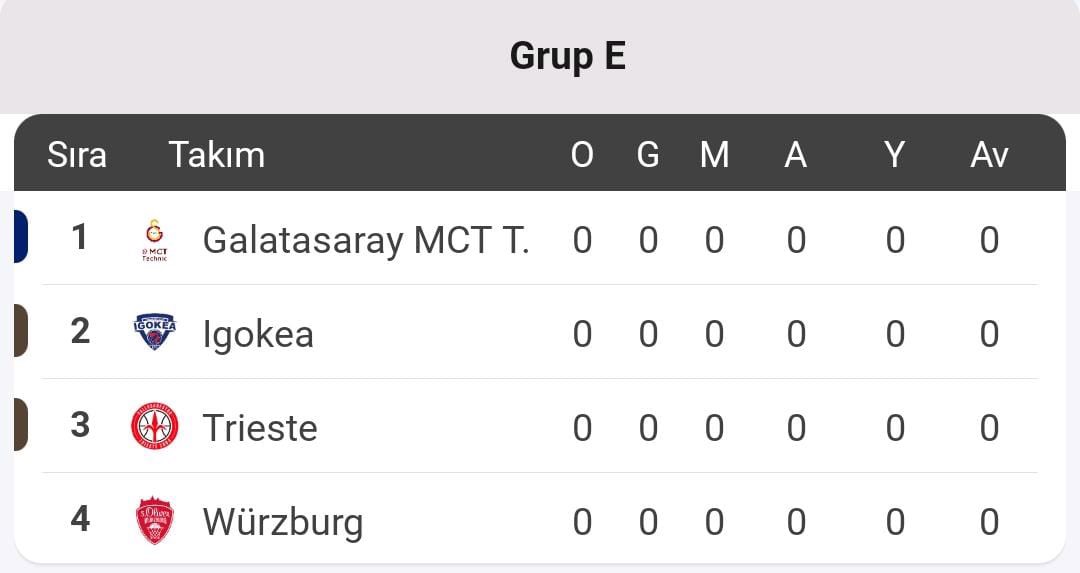Click rank number 4 in Würzburg row
The image size is (1080, 573).
(80, 519)
